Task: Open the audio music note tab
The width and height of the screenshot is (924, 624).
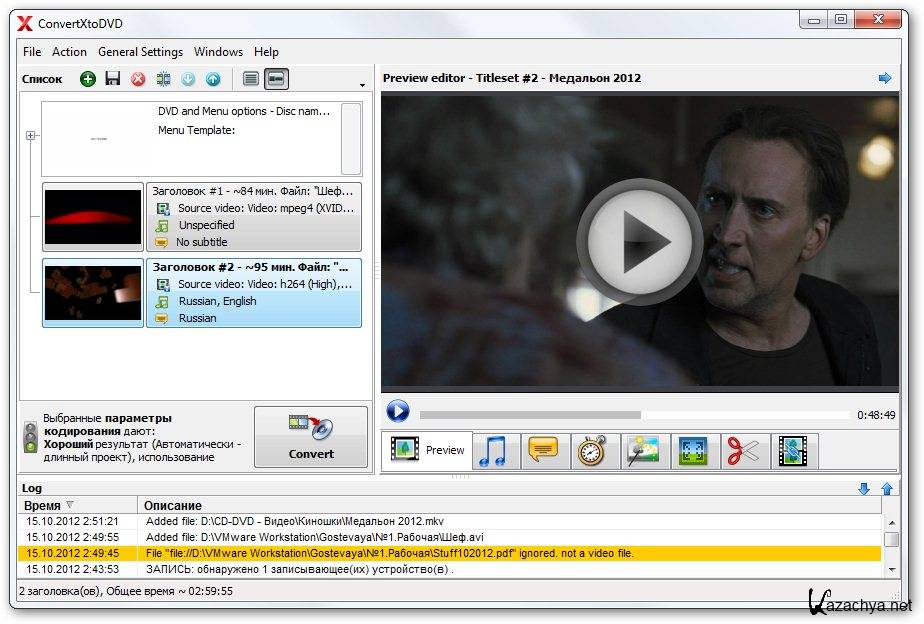Action: 492,451
